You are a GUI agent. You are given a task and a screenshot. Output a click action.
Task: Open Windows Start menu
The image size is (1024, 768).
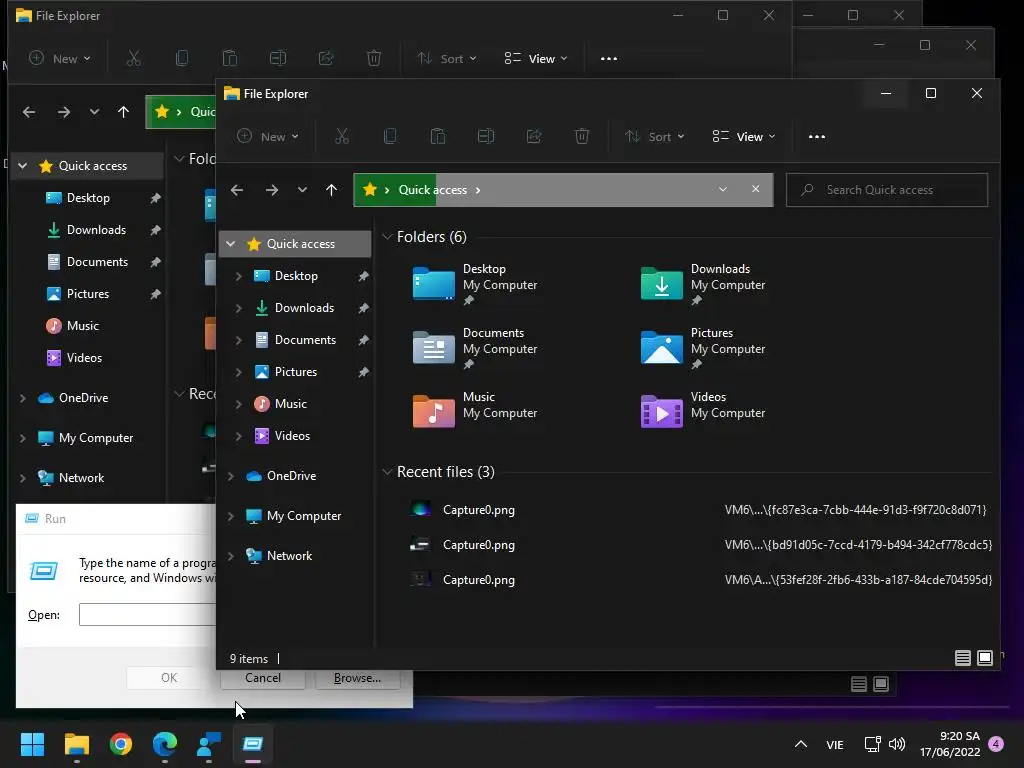[x=32, y=744]
